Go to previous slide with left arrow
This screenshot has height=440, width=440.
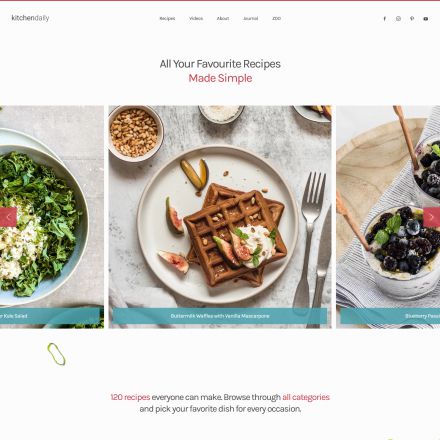tap(8, 217)
